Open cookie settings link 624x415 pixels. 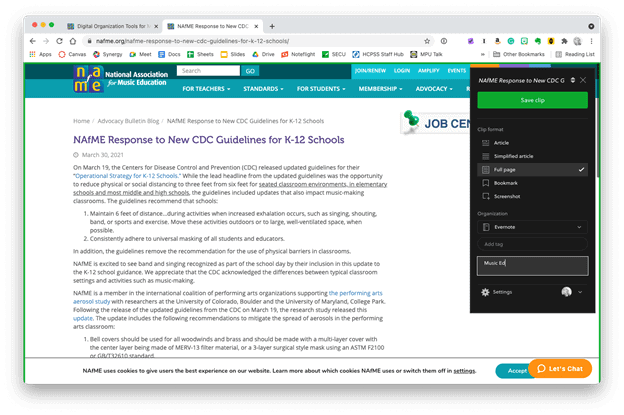coord(464,371)
